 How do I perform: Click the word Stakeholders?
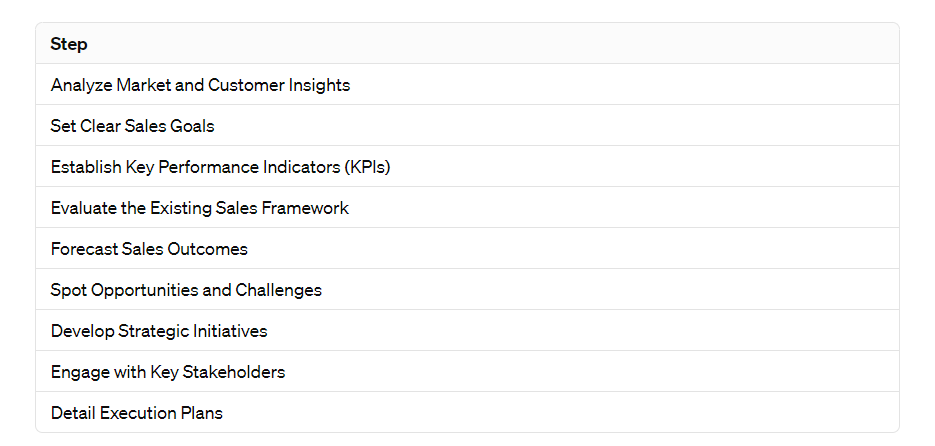[234, 372]
